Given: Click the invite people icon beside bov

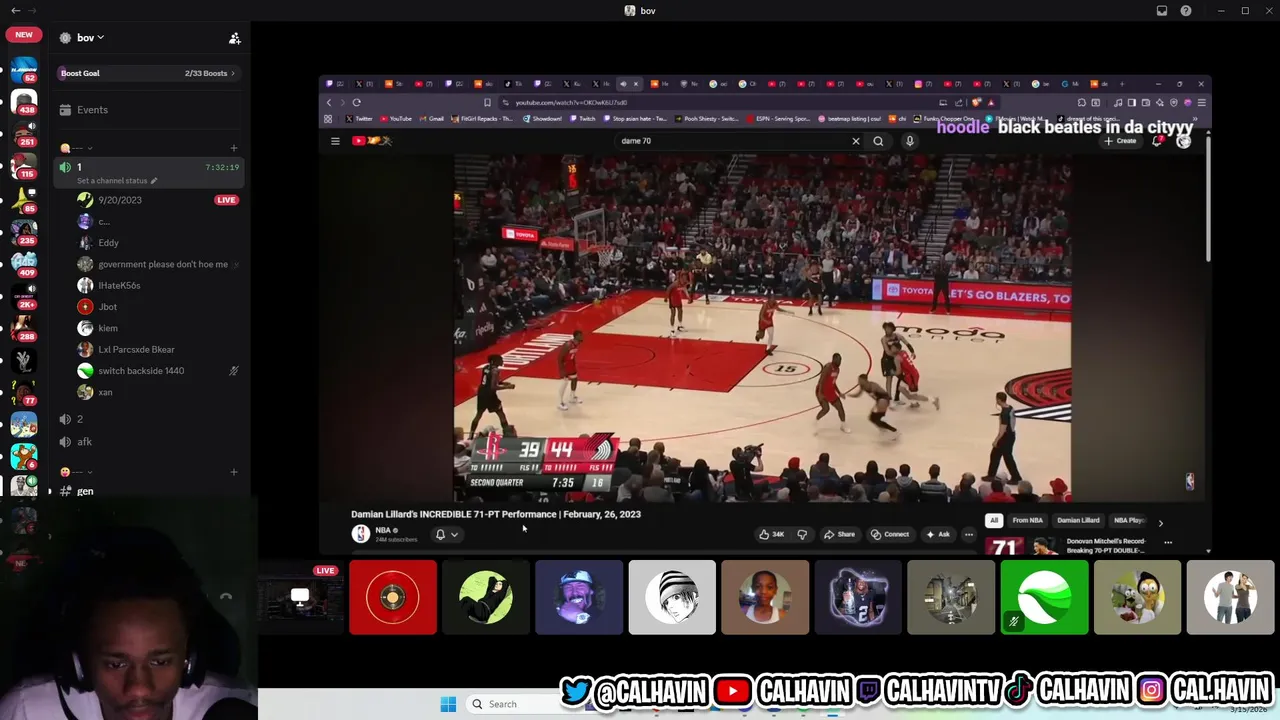Looking at the screenshot, I should [235, 38].
